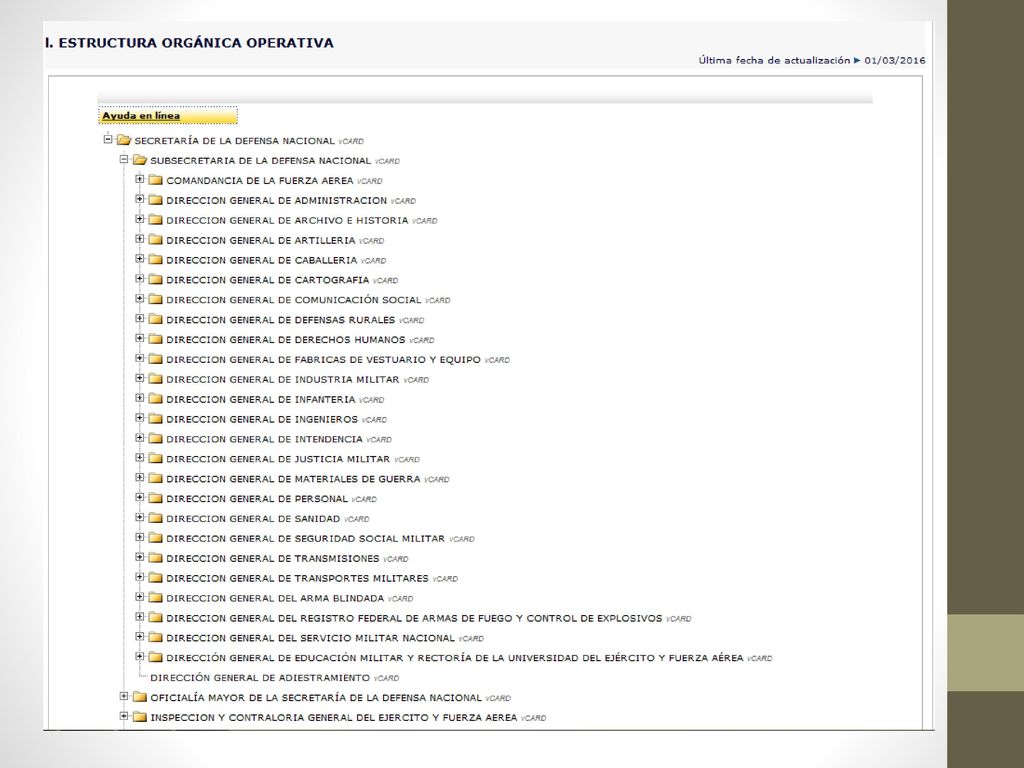Click folder icon of SERVICIO MILITAR NACIONAL
Image resolution: width=1024 pixels, height=768 pixels.
point(155,637)
